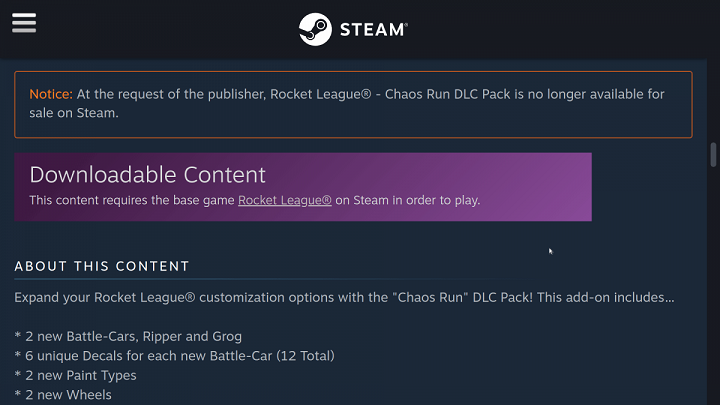Image resolution: width=720 pixels, height=405 pixels.
Task: Open the hamburger menu
Action: [24, 23]
